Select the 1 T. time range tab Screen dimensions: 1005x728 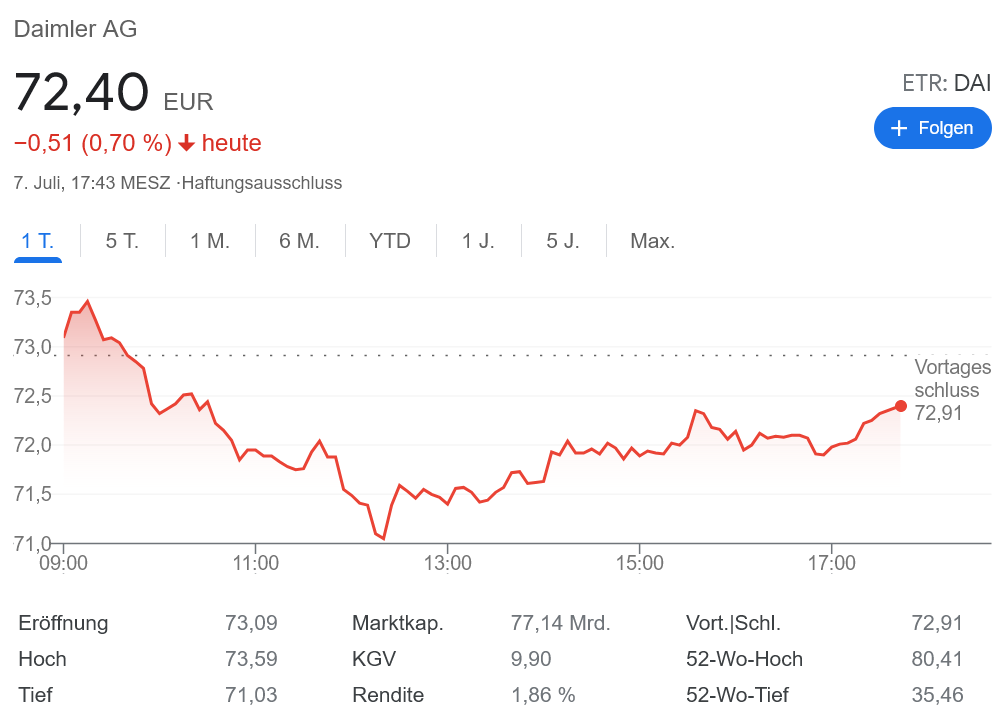(38, 241)
